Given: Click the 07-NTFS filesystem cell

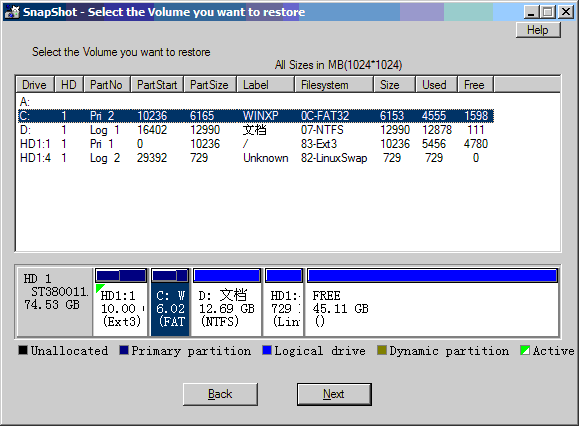Looking at the screenshot, I should [322, 130].
